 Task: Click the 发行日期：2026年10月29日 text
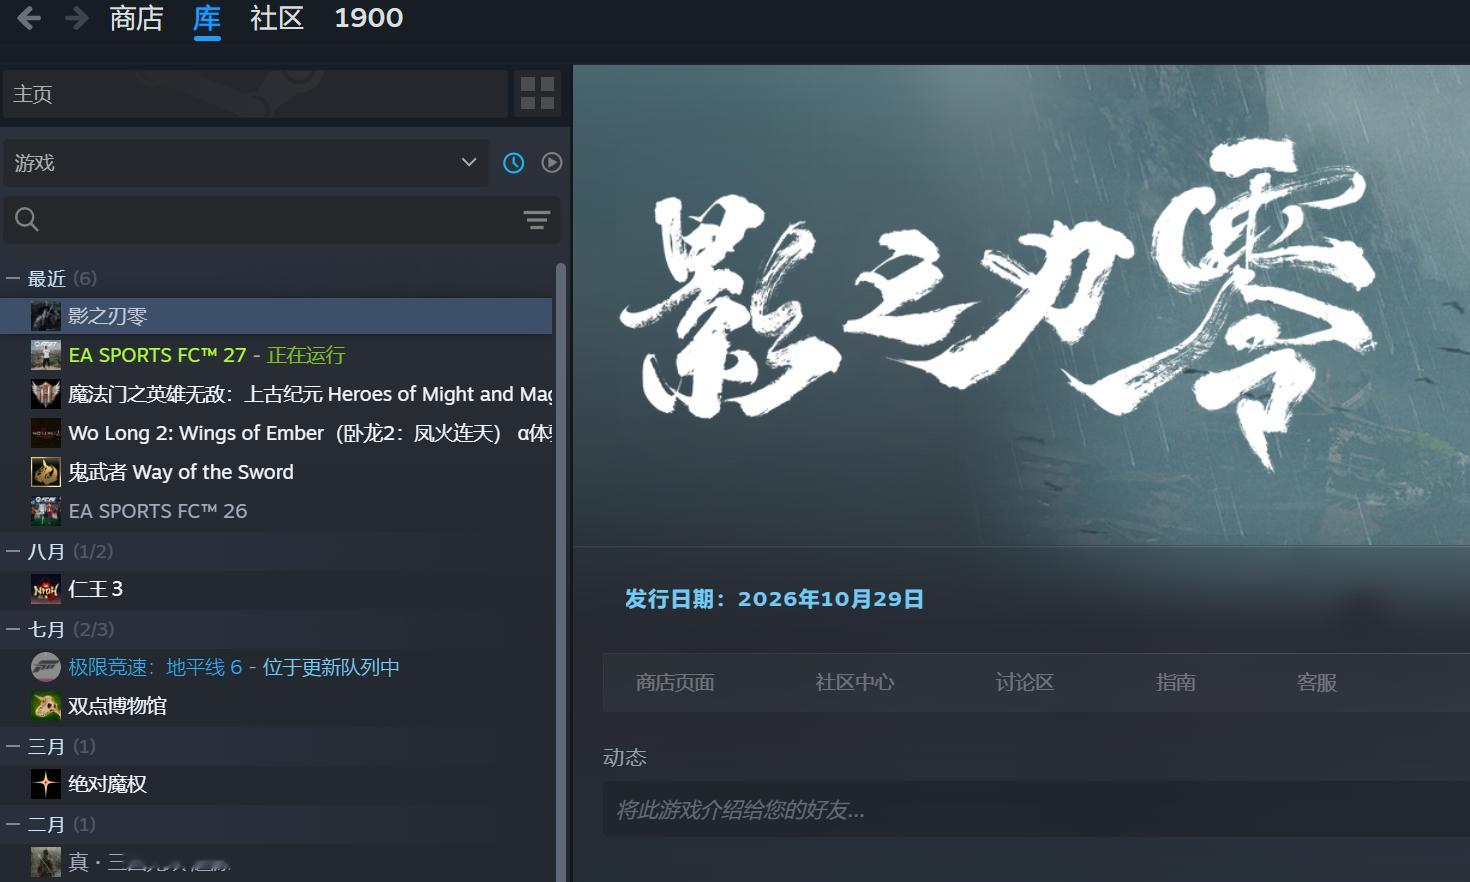click(x=774, y=599)
